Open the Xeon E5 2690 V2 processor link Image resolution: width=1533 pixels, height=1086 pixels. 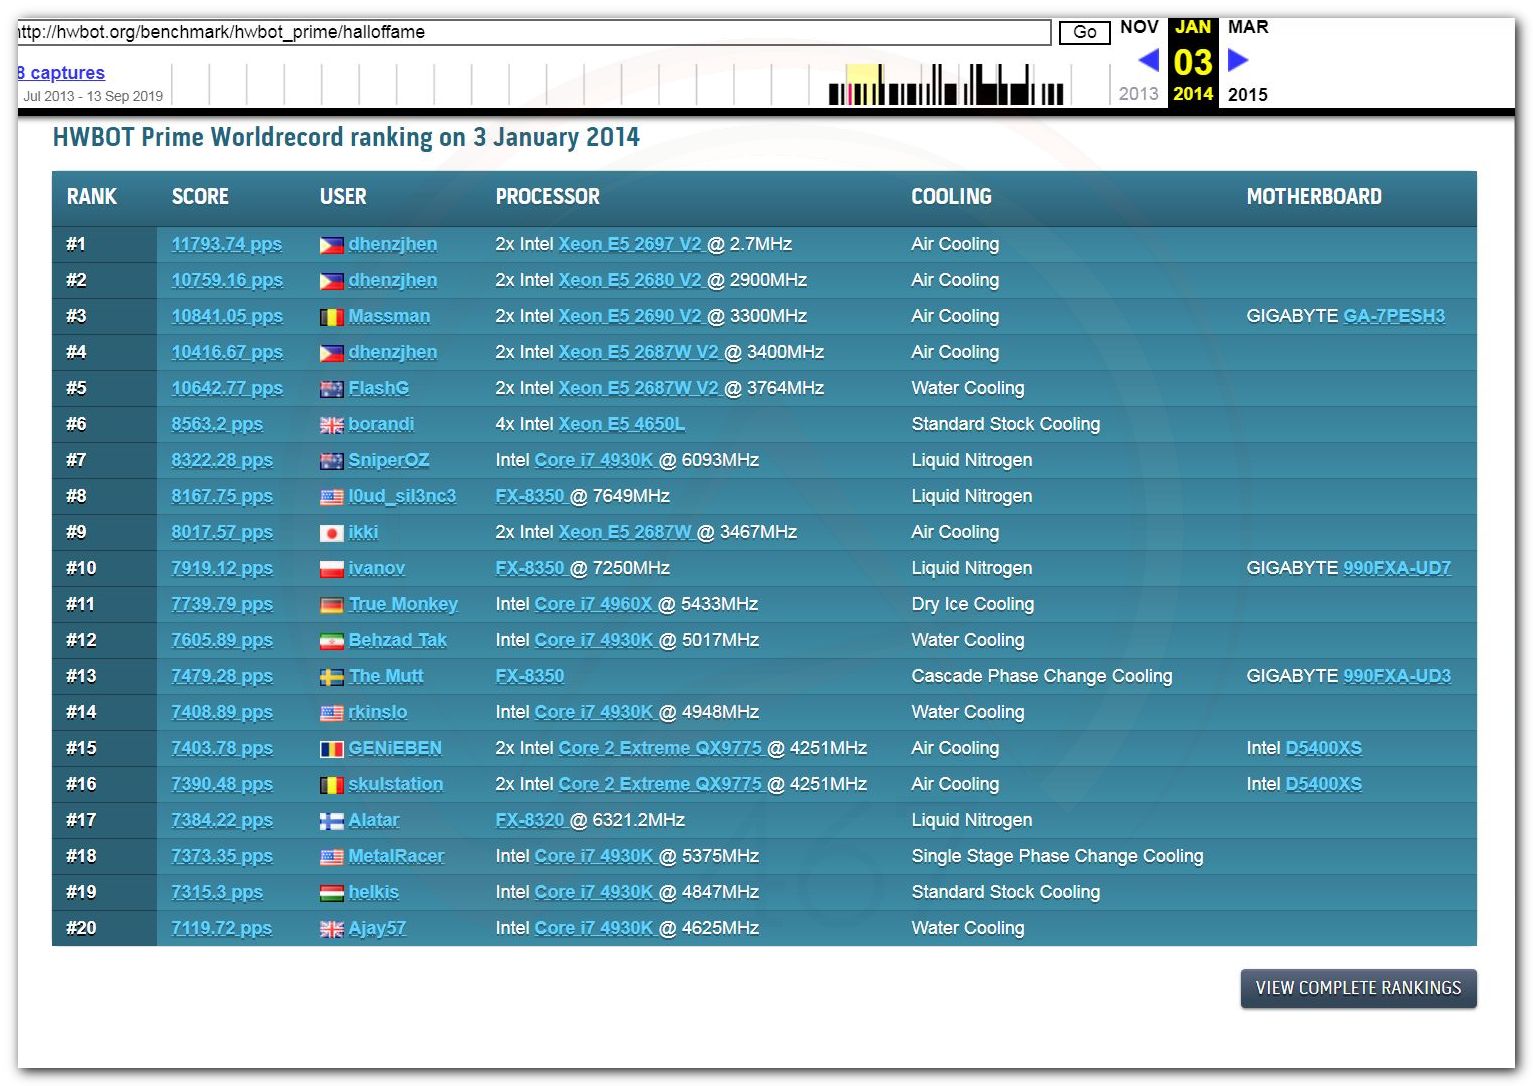click(630, 316)
